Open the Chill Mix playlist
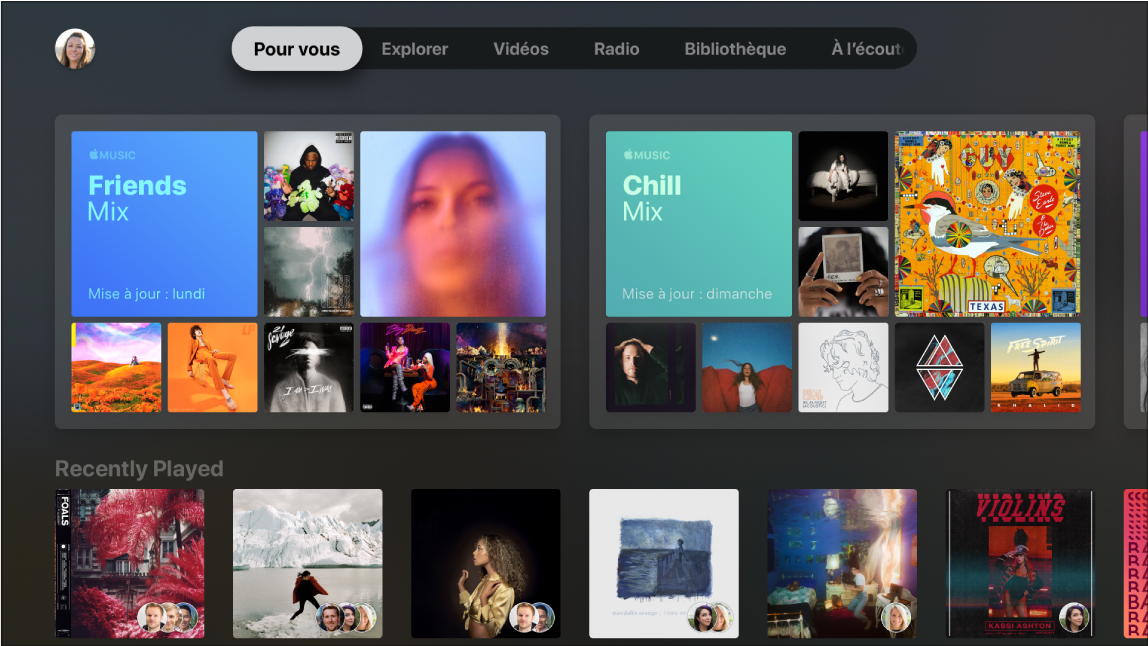 pyautogui.click(x=698, y=222)
